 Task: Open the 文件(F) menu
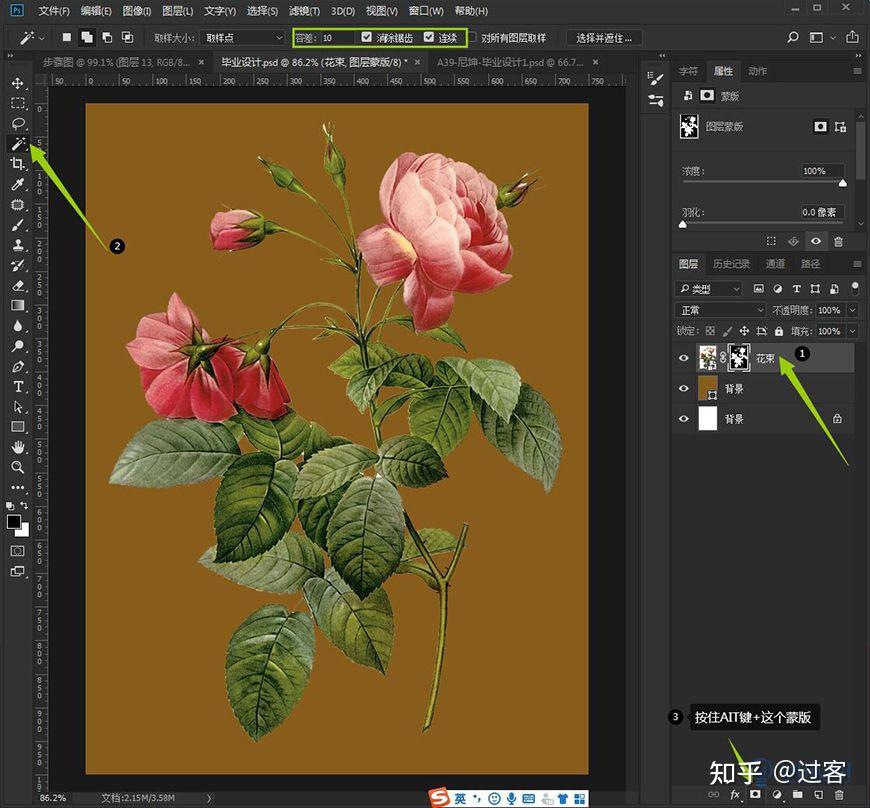pyautogui.click(x=54, y=11)
